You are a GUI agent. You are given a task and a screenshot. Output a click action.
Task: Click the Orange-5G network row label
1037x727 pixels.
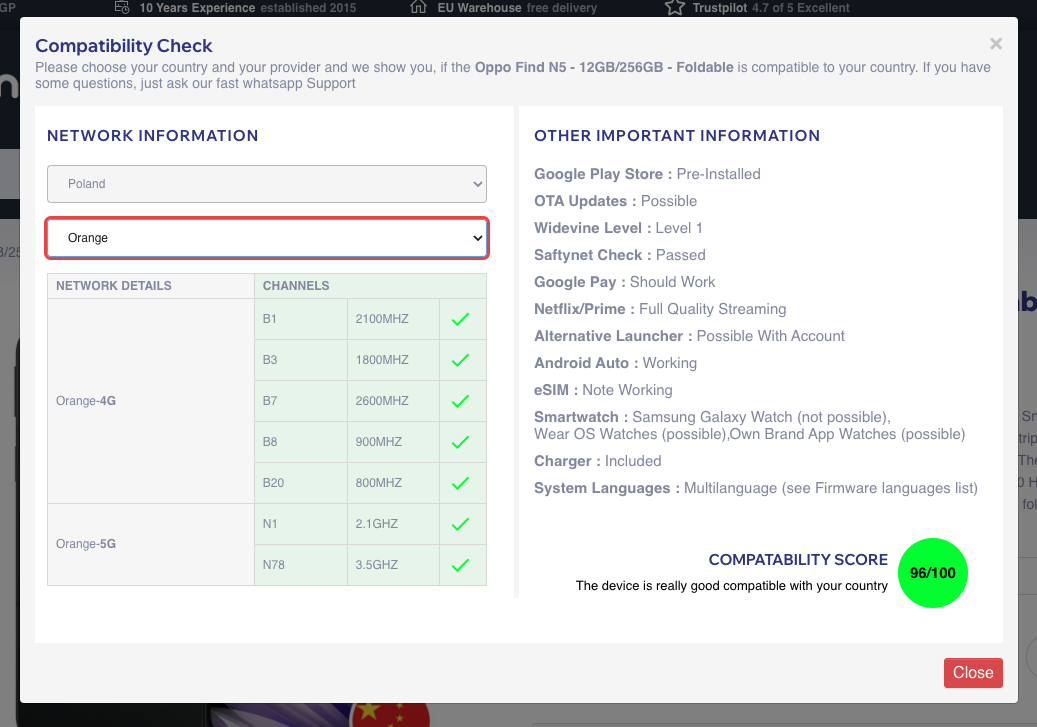click(x=86, y=544)
